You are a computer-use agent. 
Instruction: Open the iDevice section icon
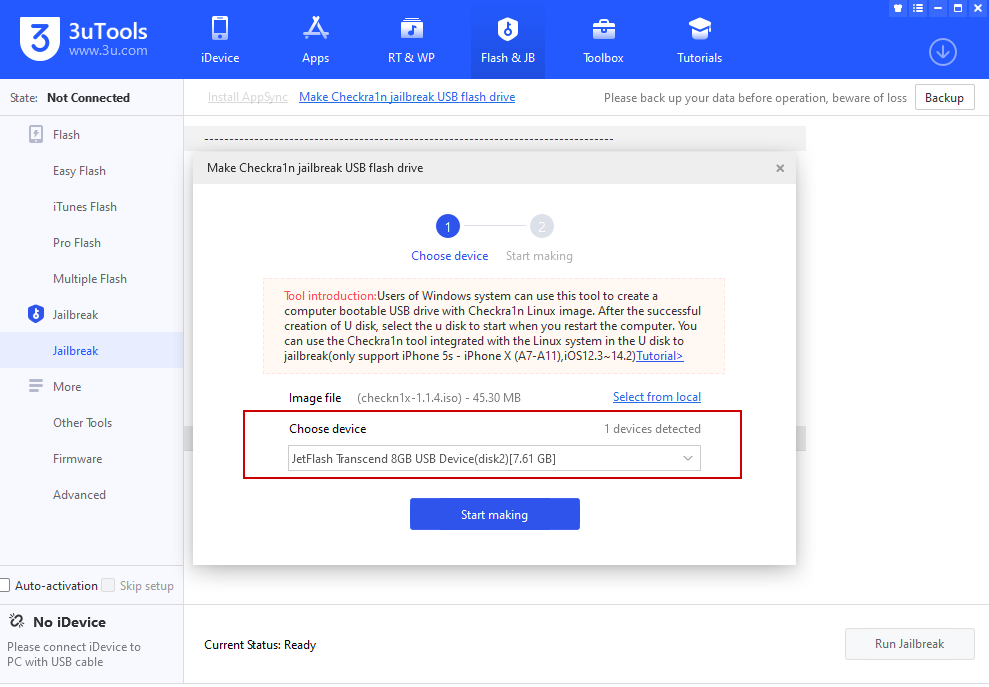[219, 29]
